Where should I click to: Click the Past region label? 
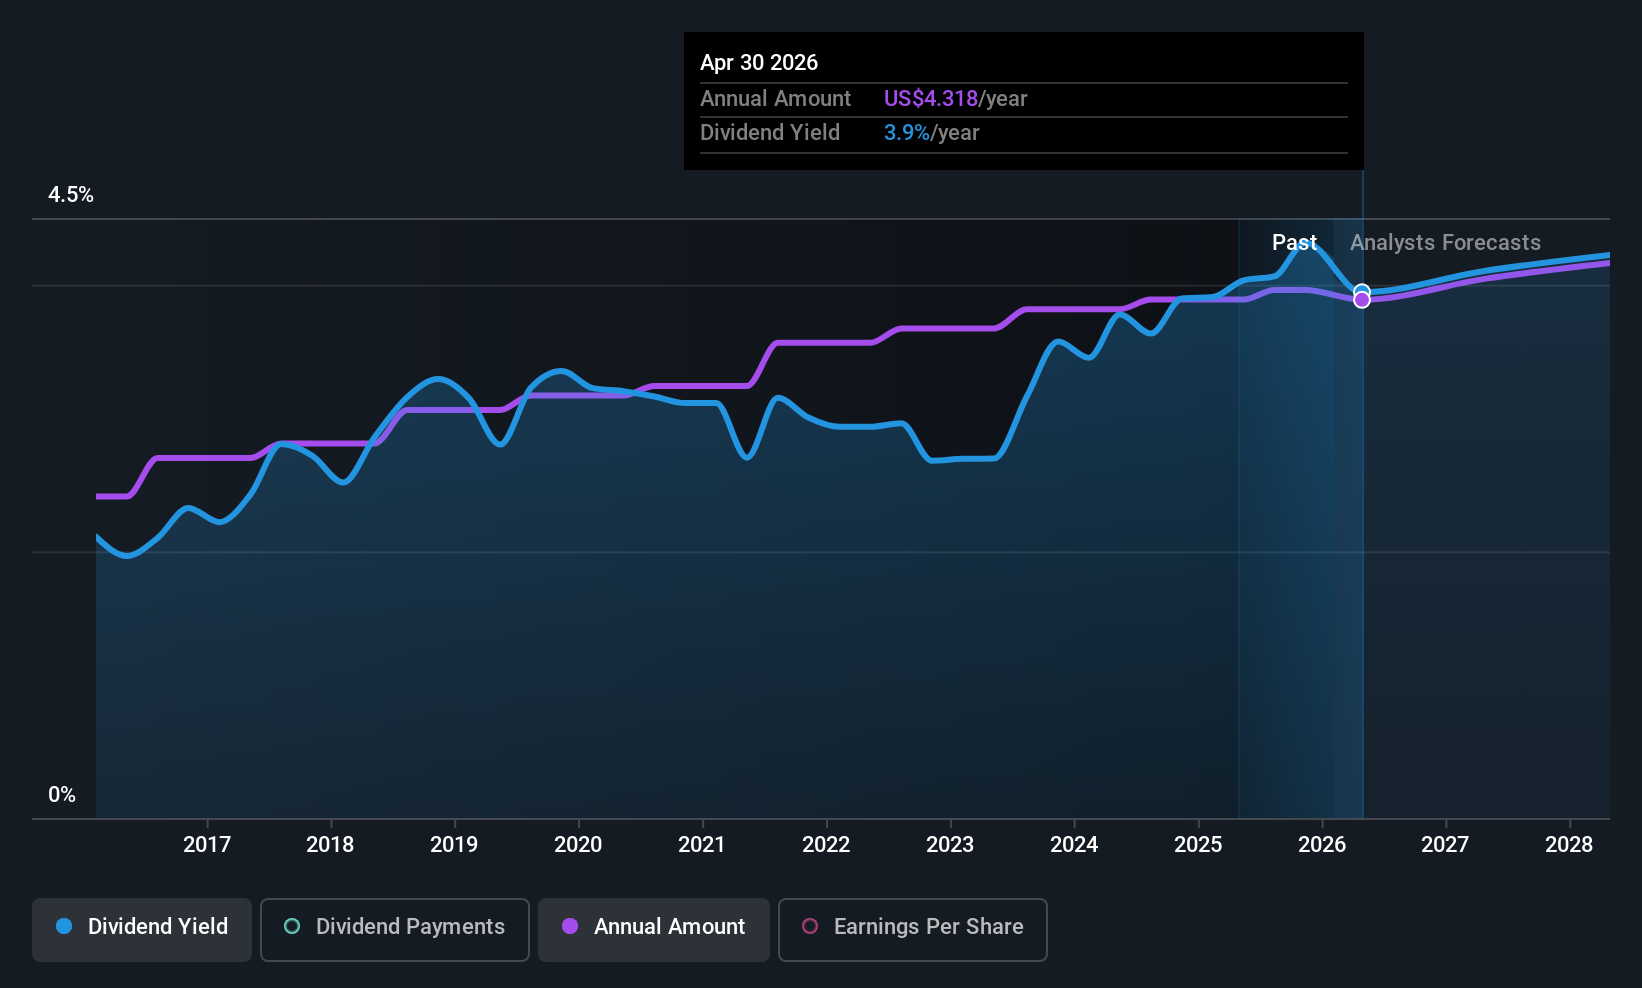1294,243
